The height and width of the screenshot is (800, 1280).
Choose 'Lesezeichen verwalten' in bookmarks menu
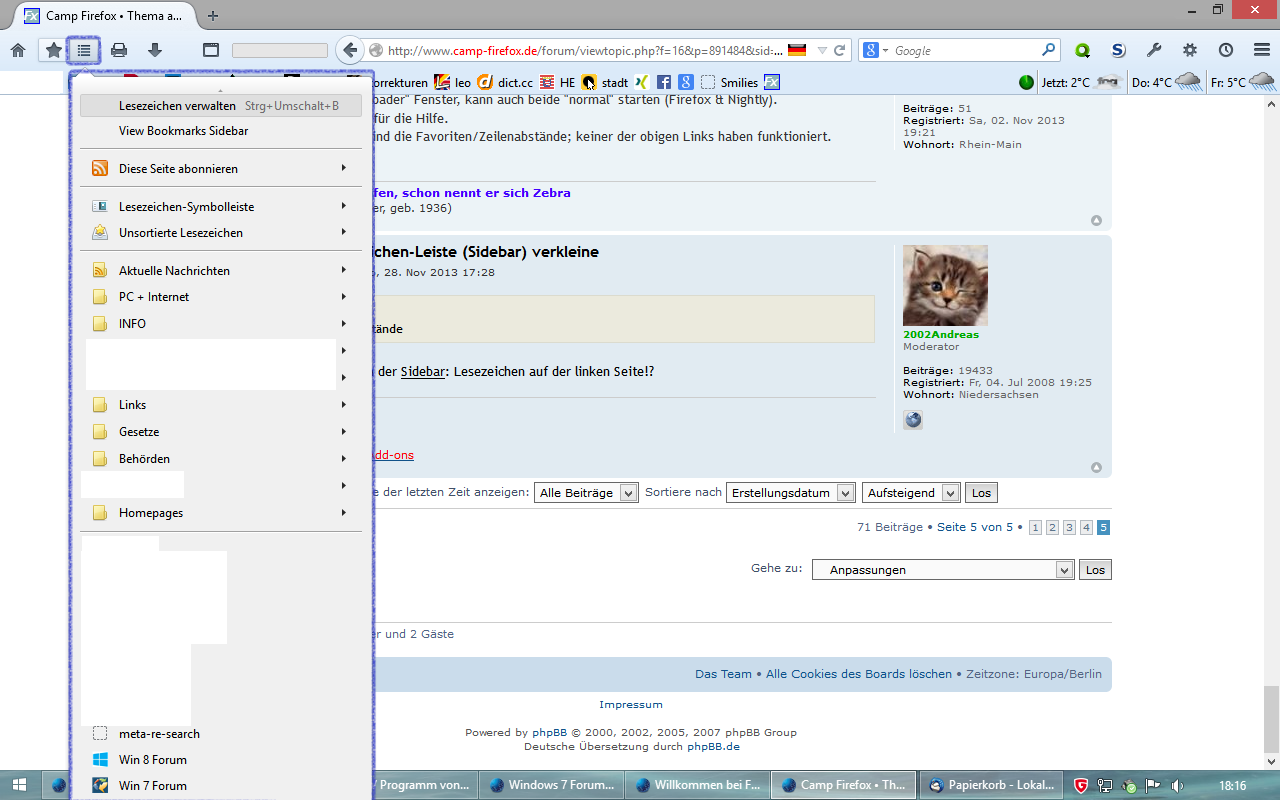point(221,105)
